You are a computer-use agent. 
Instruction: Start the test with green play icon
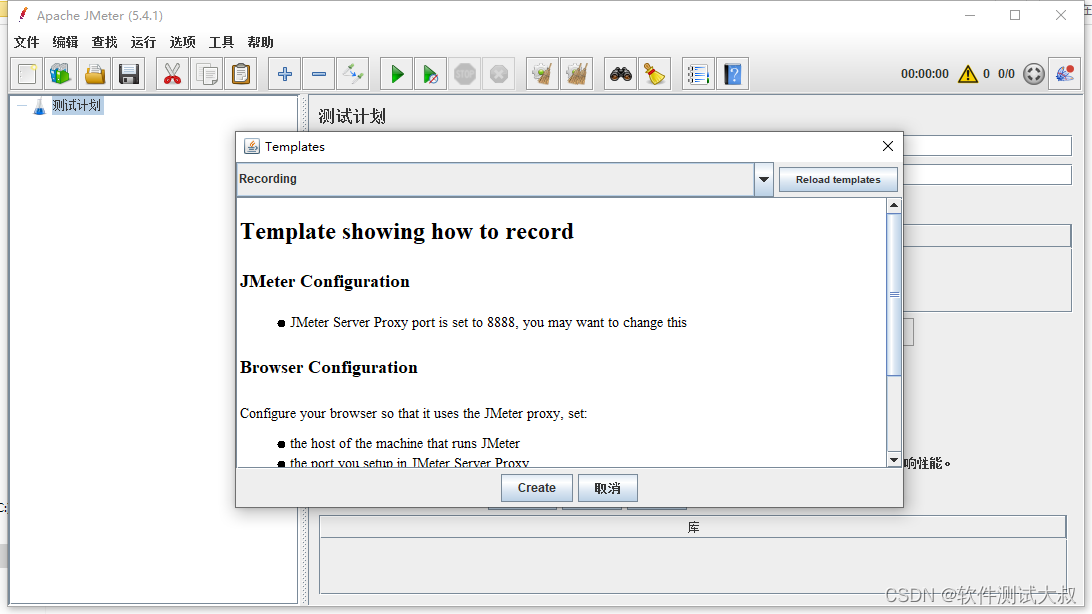point(396,74)
